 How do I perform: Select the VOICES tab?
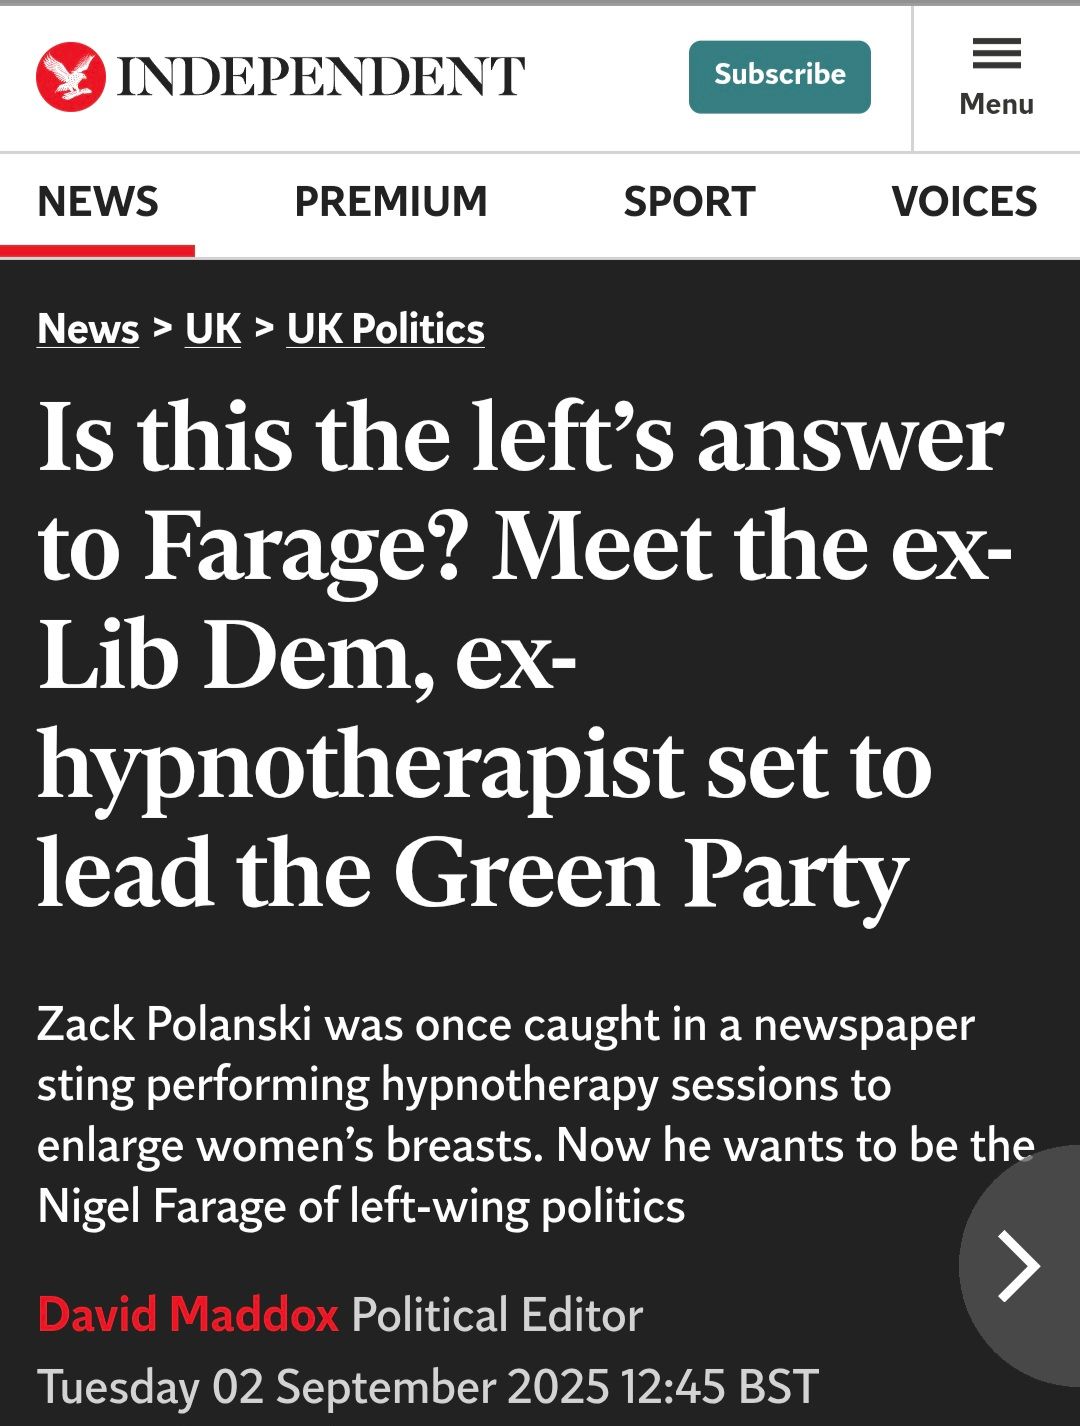tap(964, 202)
